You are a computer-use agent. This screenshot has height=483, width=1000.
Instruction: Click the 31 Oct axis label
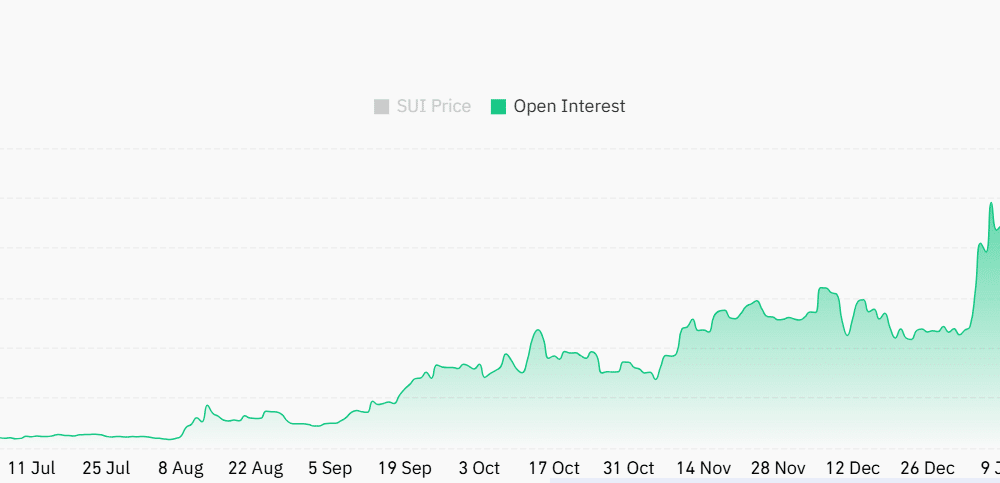point(629,468)
